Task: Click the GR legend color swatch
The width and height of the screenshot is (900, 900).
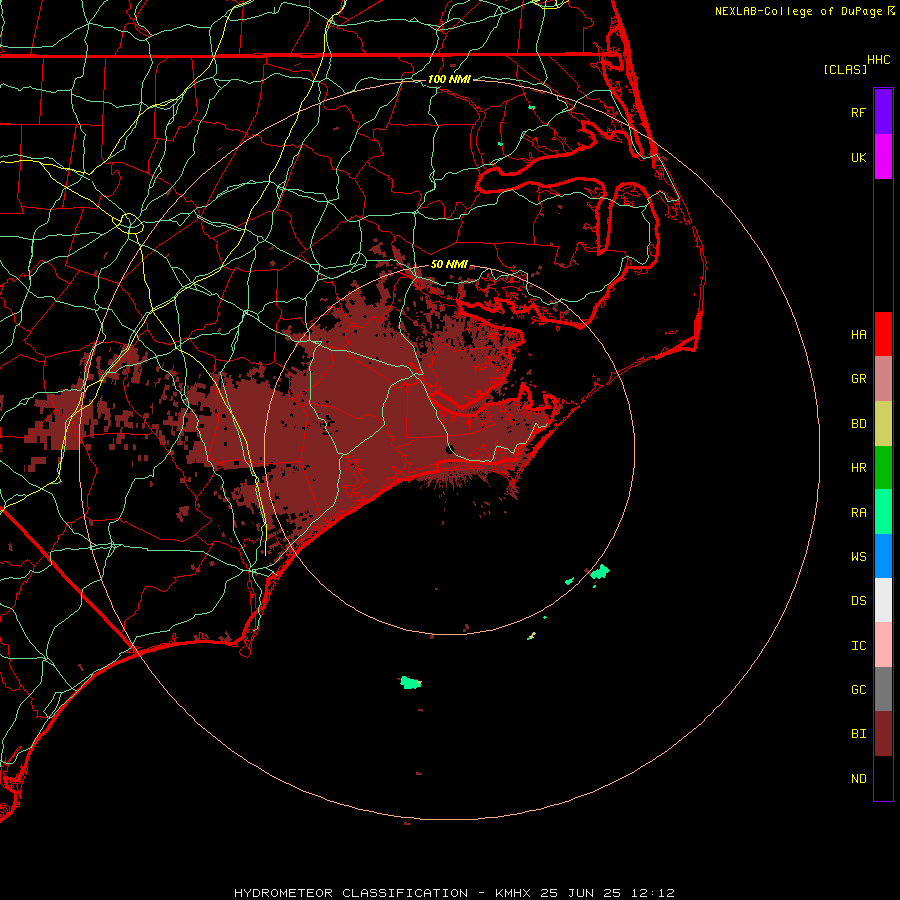Action: (883, 378)
